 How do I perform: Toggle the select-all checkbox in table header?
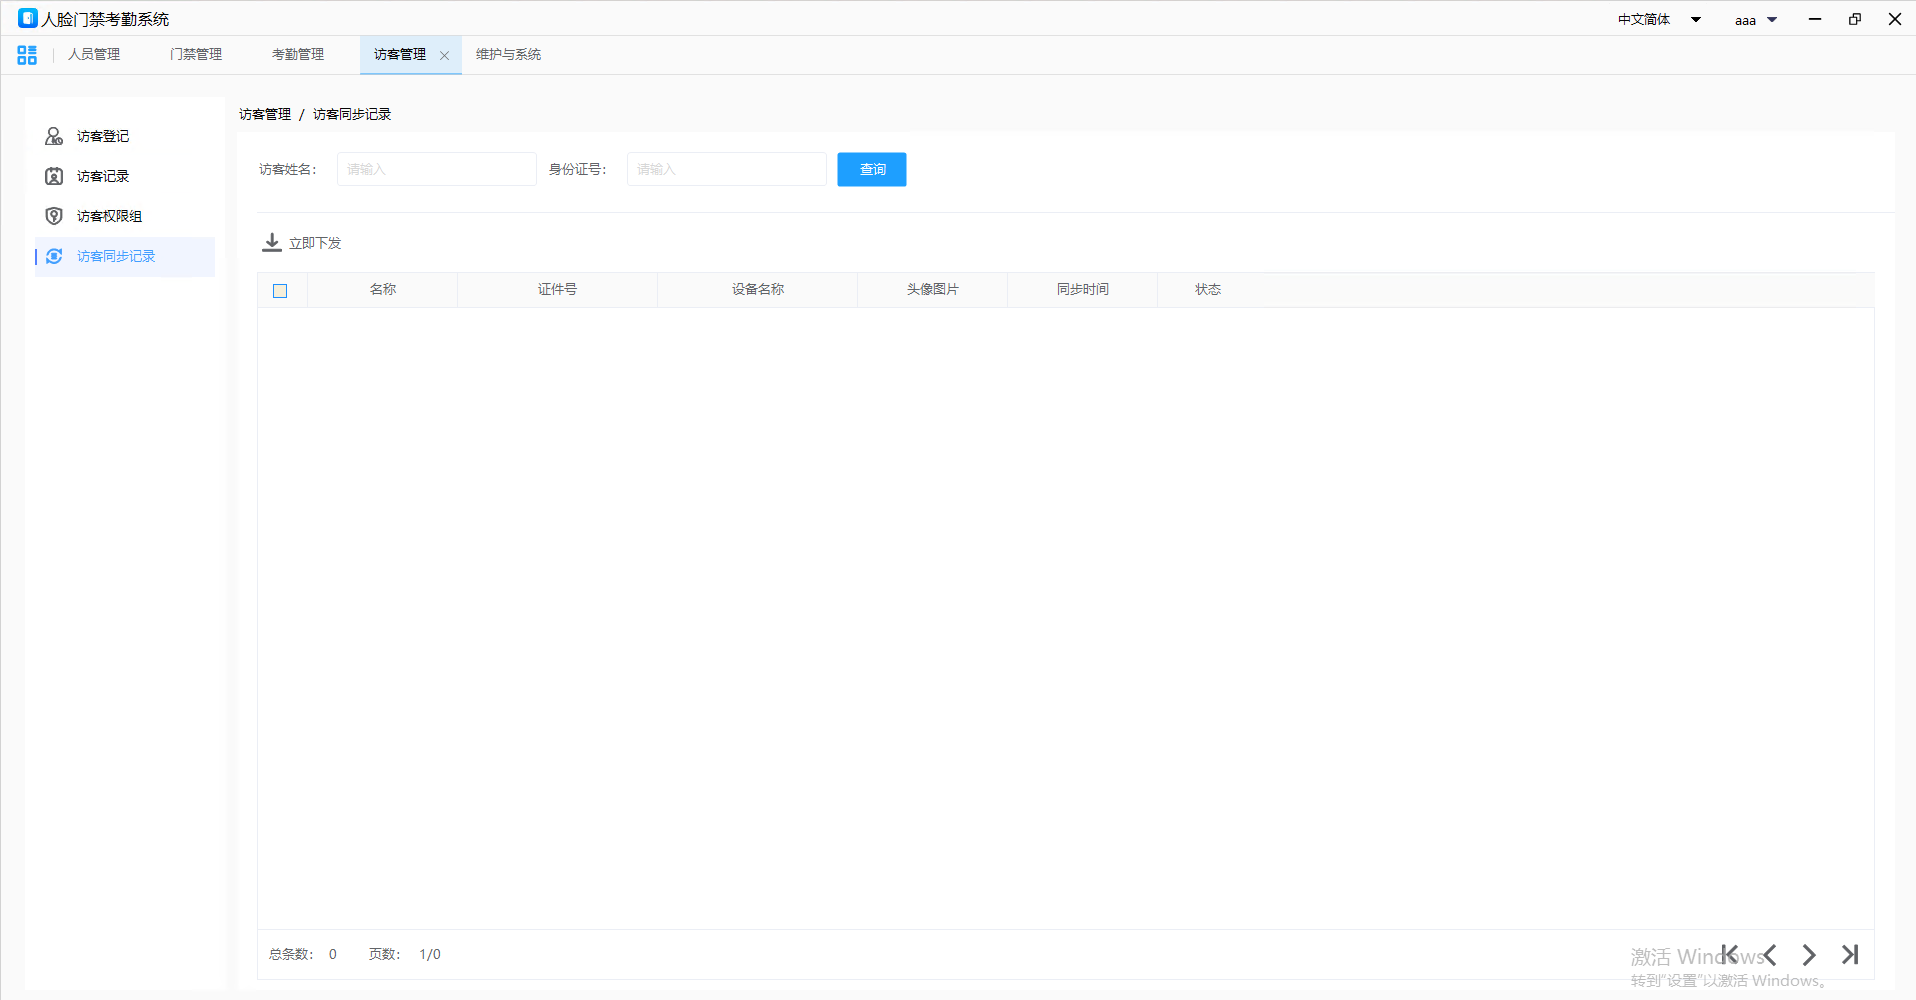[280, 291]
